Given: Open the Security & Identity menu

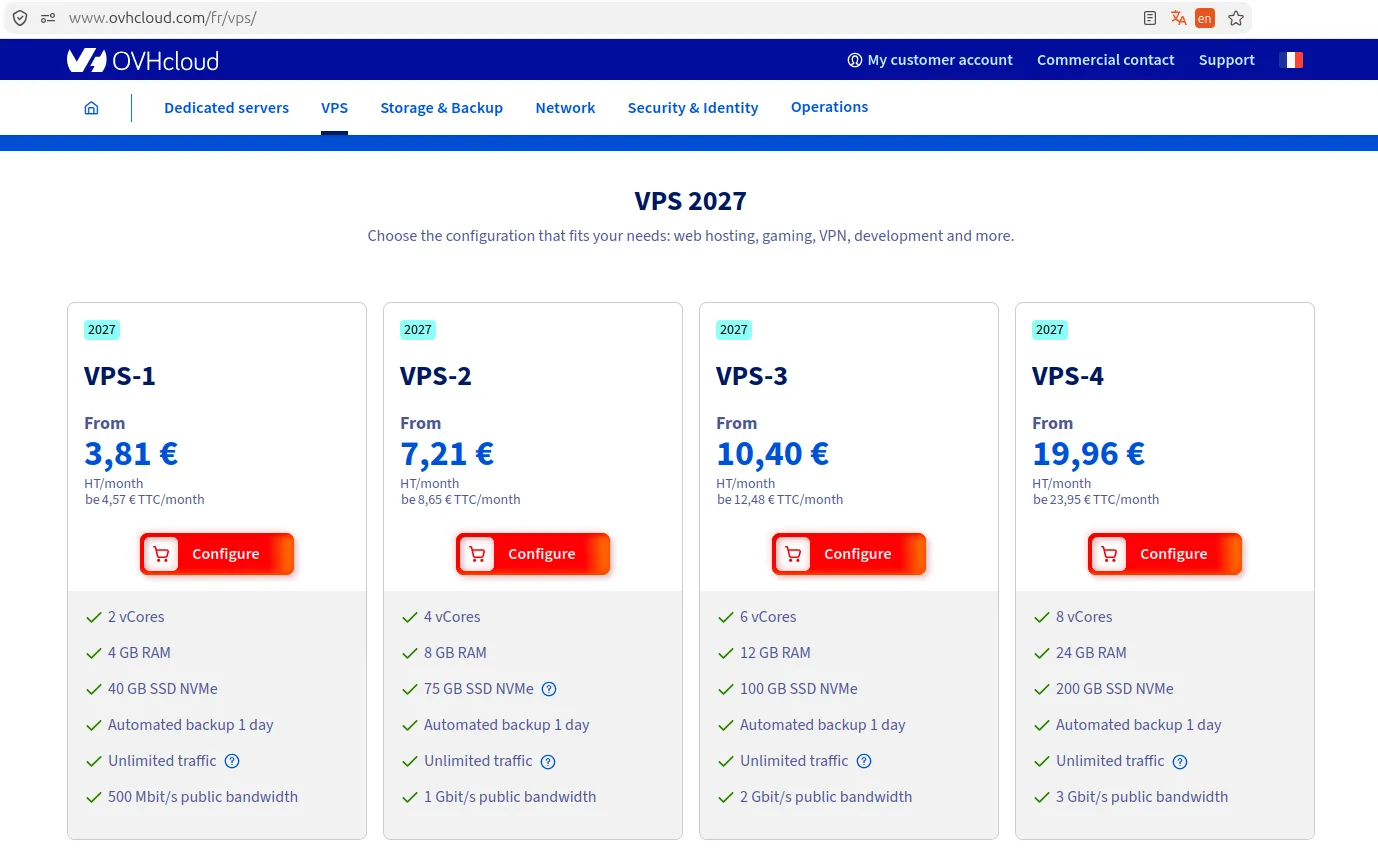Looking at the screenshot, I should [x=693, y=108].
